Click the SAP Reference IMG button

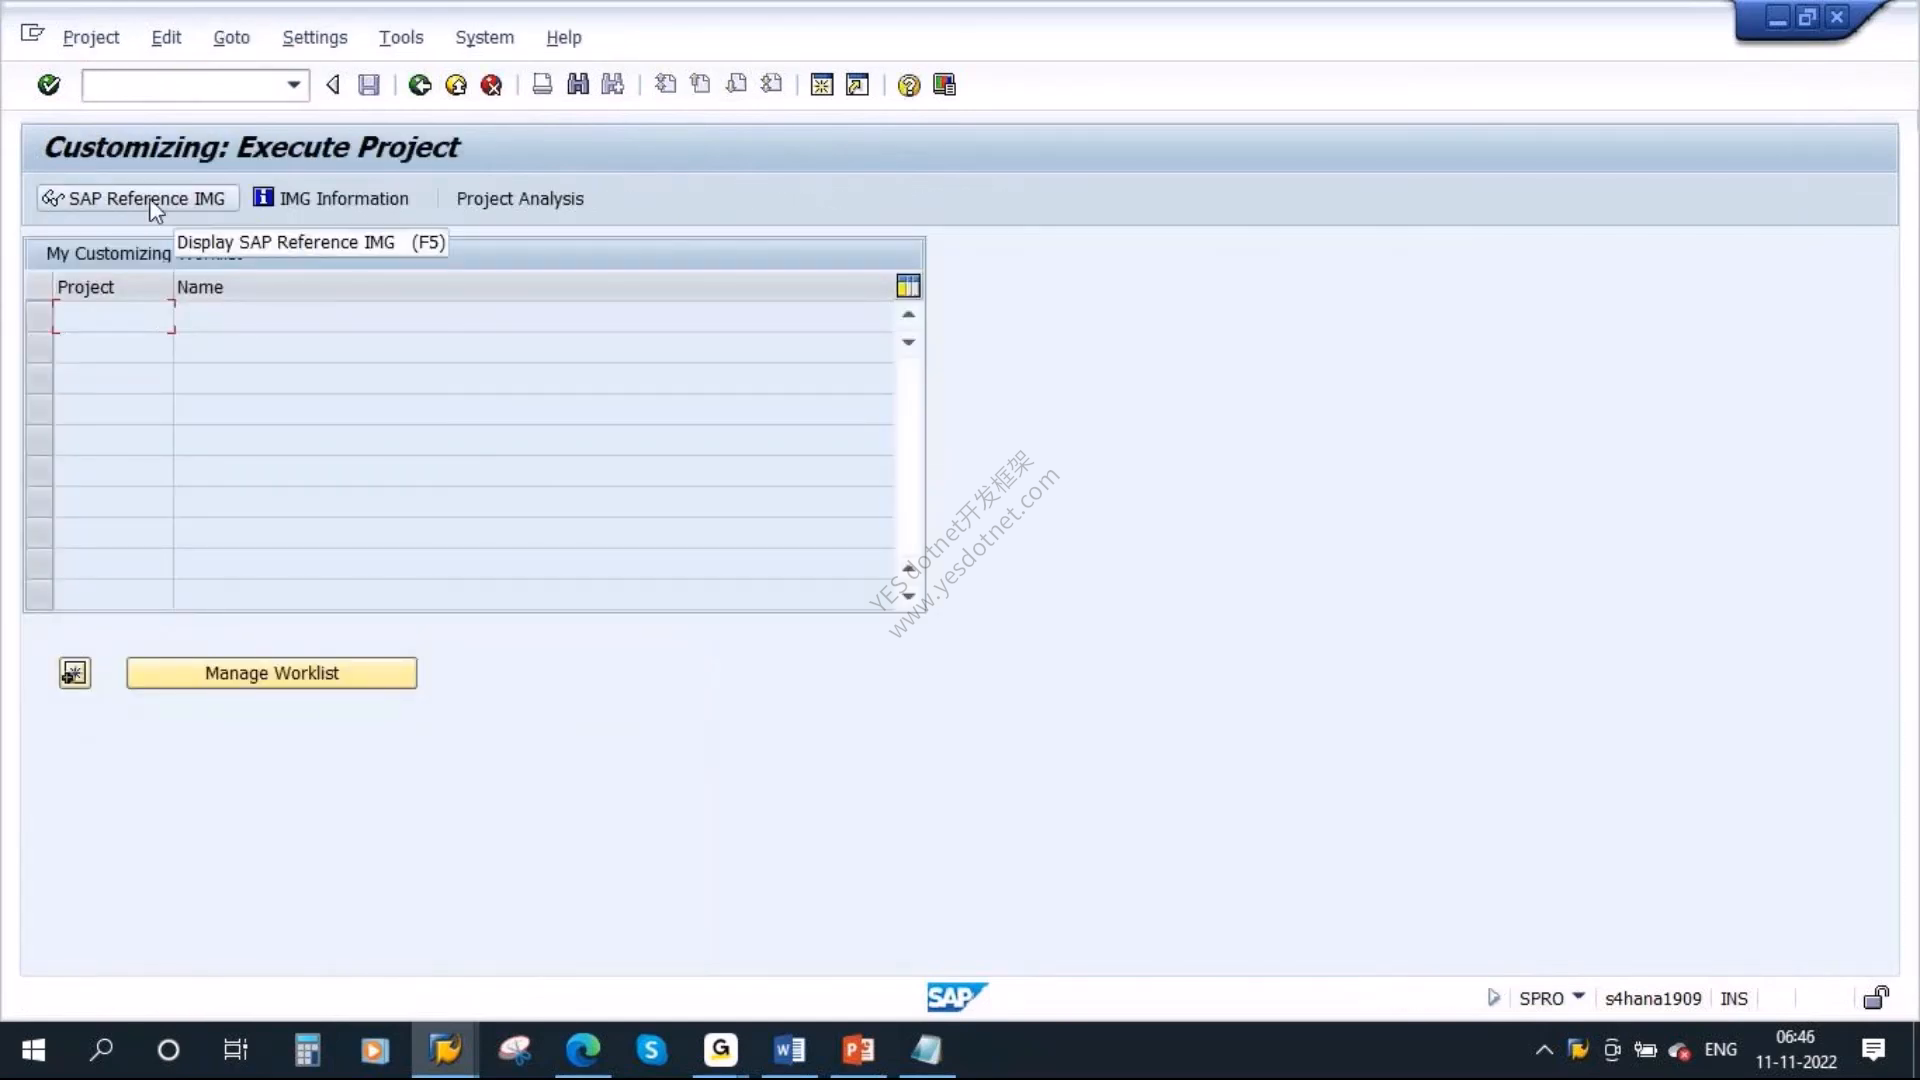pyautogui.click(x=138, y=198)
